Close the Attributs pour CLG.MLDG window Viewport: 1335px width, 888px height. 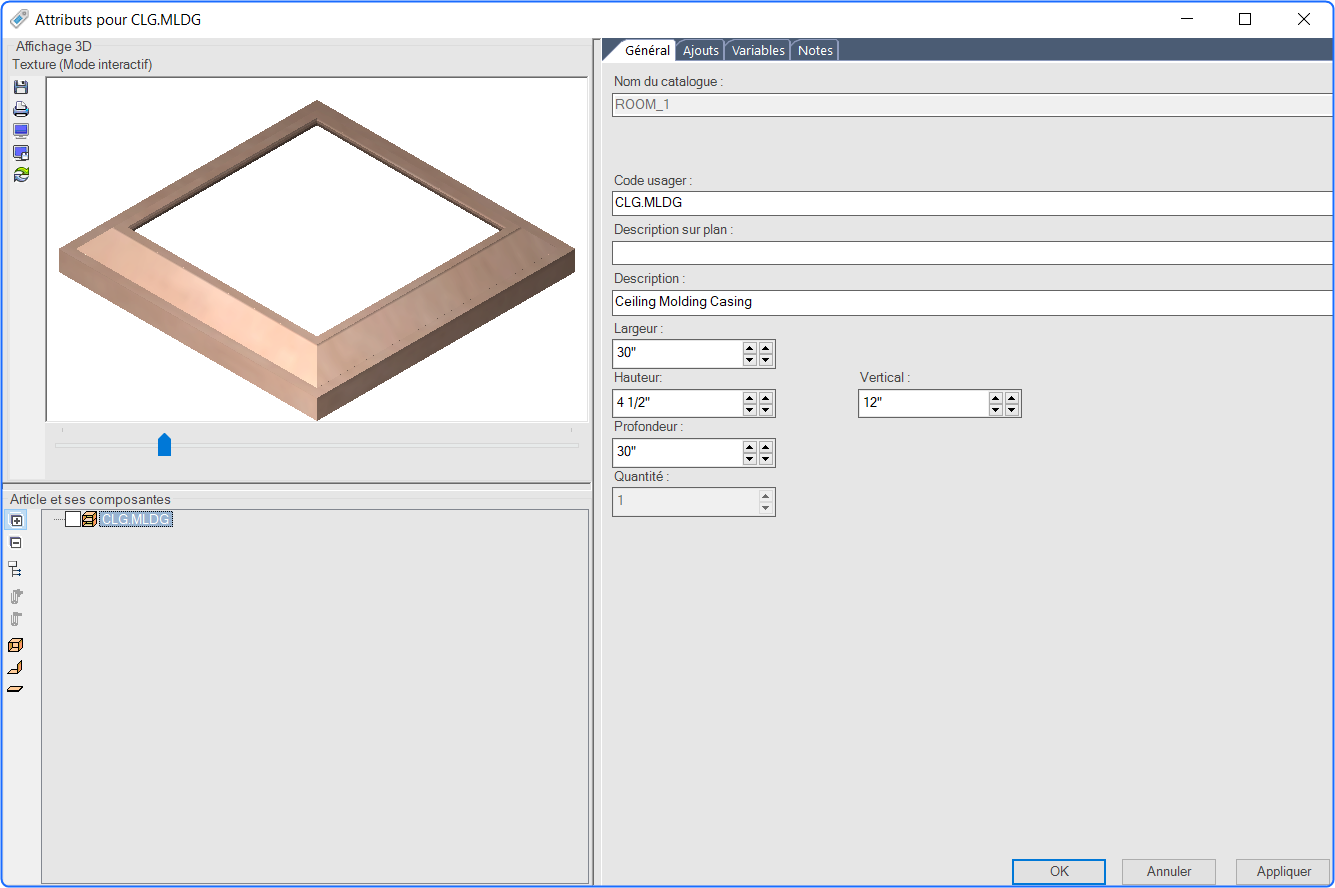[x=1304, y=19]
